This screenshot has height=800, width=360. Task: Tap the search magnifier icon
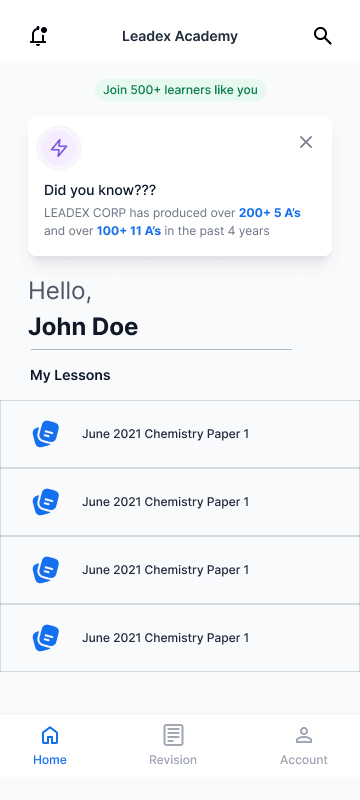pyautogui.click(x=322, y=36)
